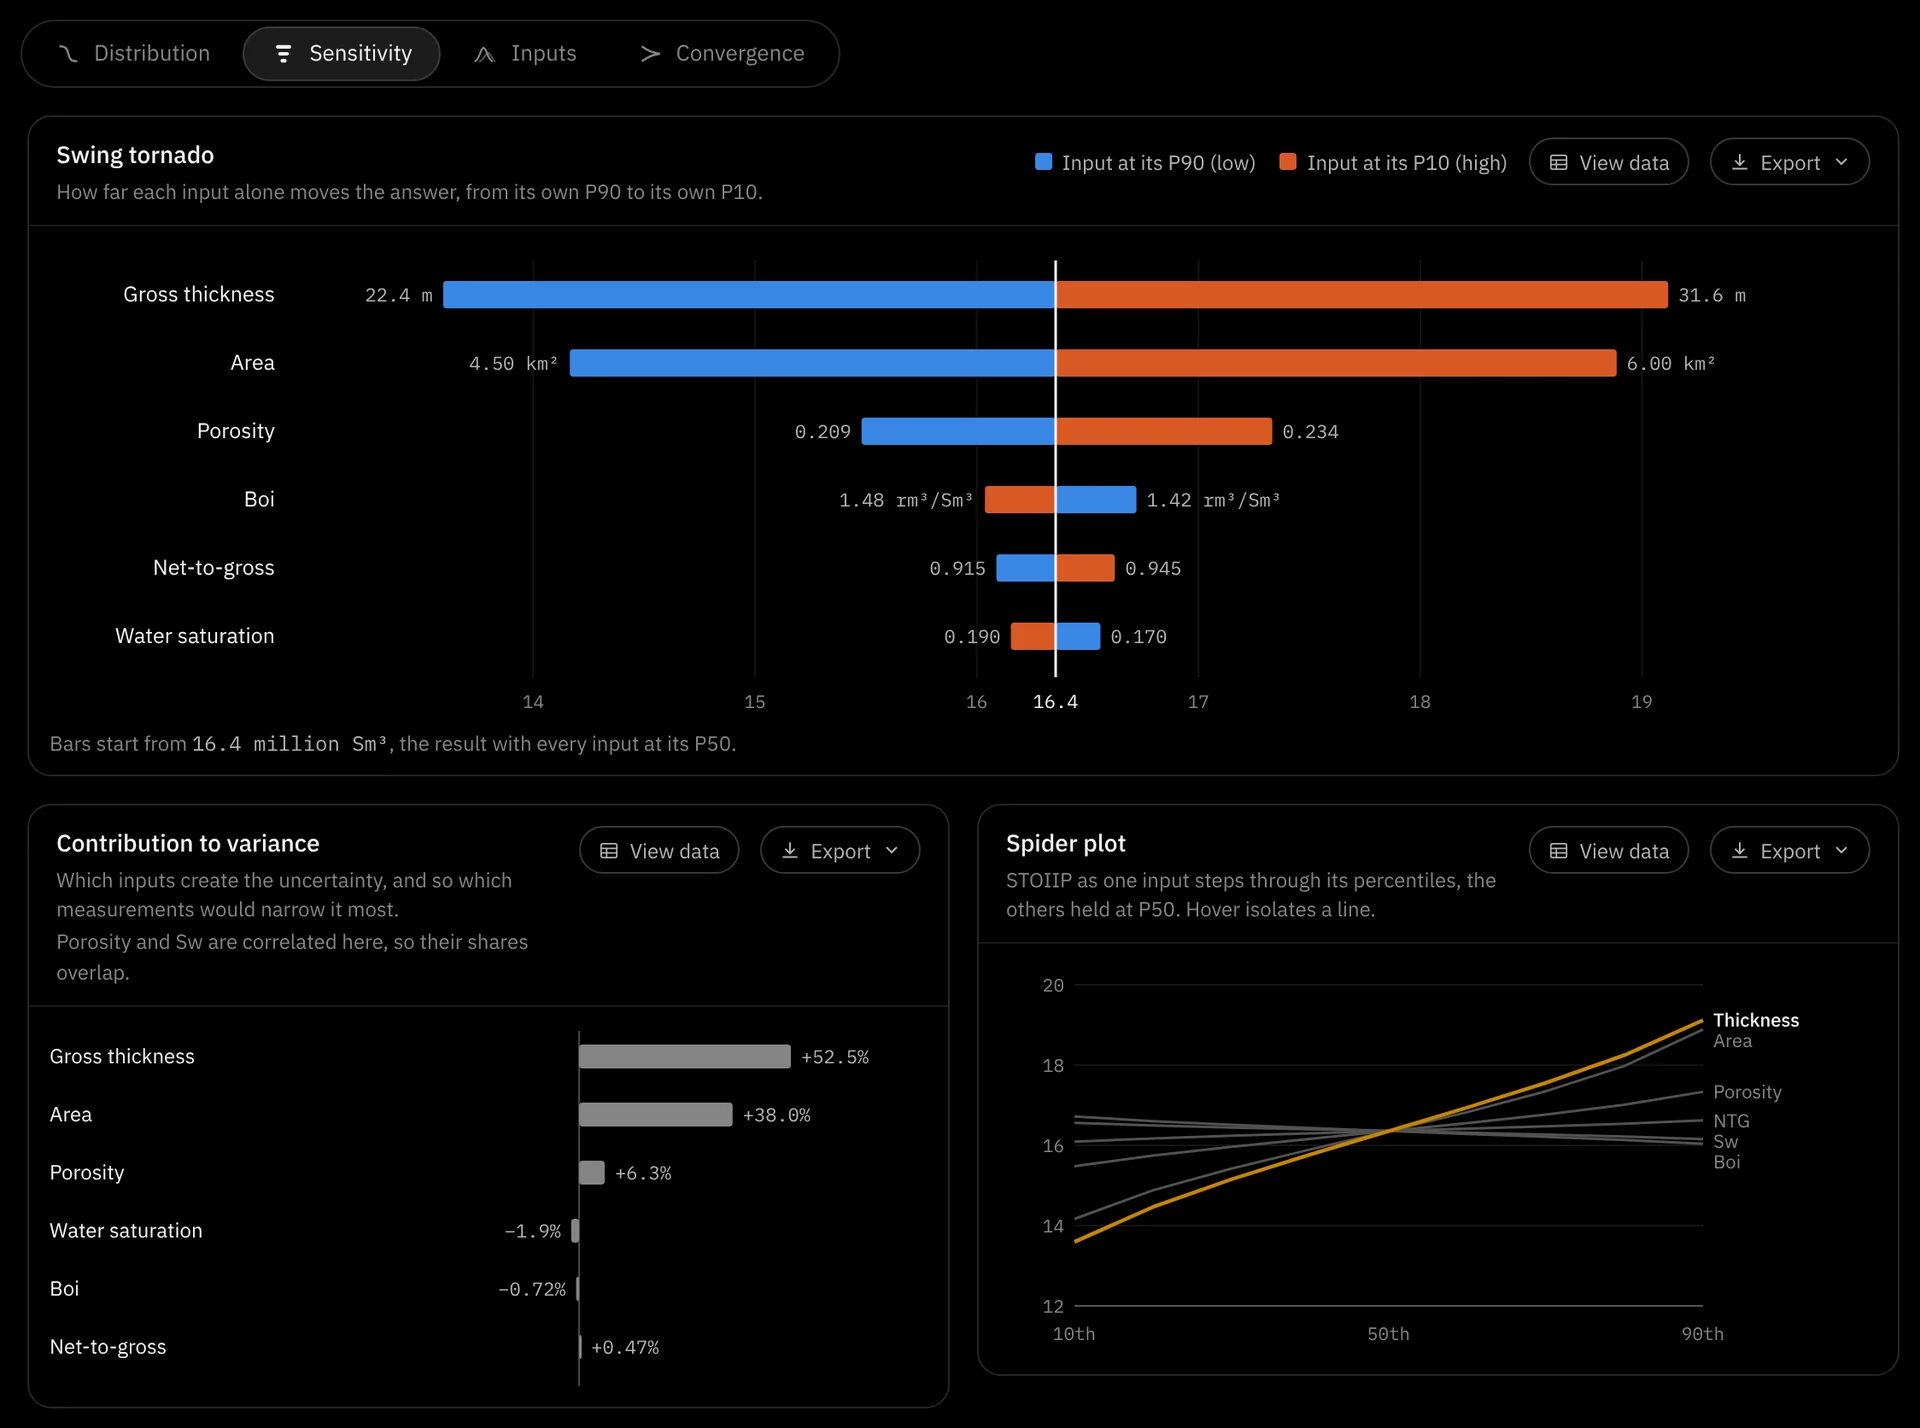This screenshot has height=1428, width=1920.
Task: Click the Sensitivity tornado icon
Action: pos(283,53)
